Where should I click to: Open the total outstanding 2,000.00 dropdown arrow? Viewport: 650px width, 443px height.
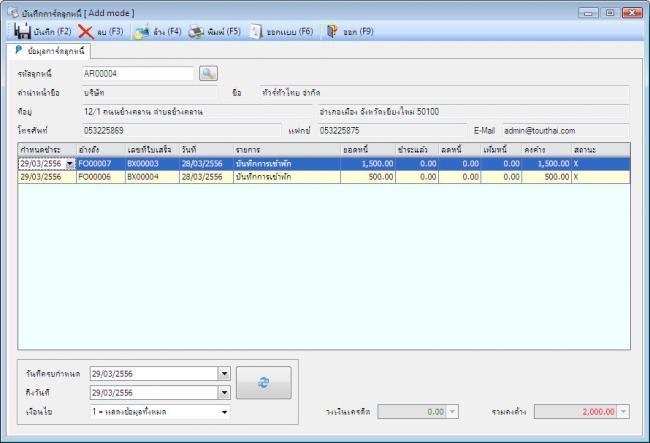[x=623, y=412]
